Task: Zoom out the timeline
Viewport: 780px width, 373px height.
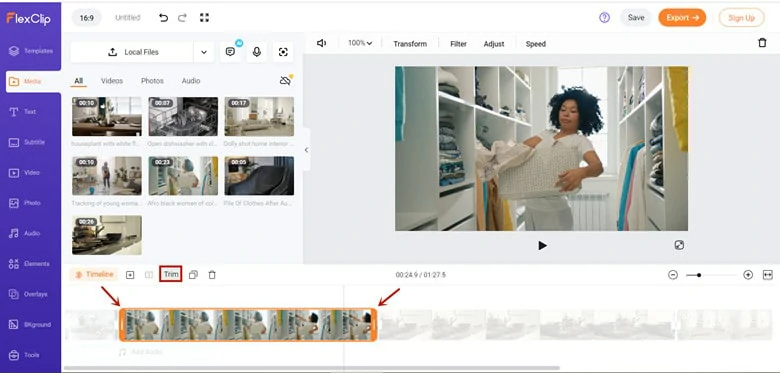Action: point(673,275)
